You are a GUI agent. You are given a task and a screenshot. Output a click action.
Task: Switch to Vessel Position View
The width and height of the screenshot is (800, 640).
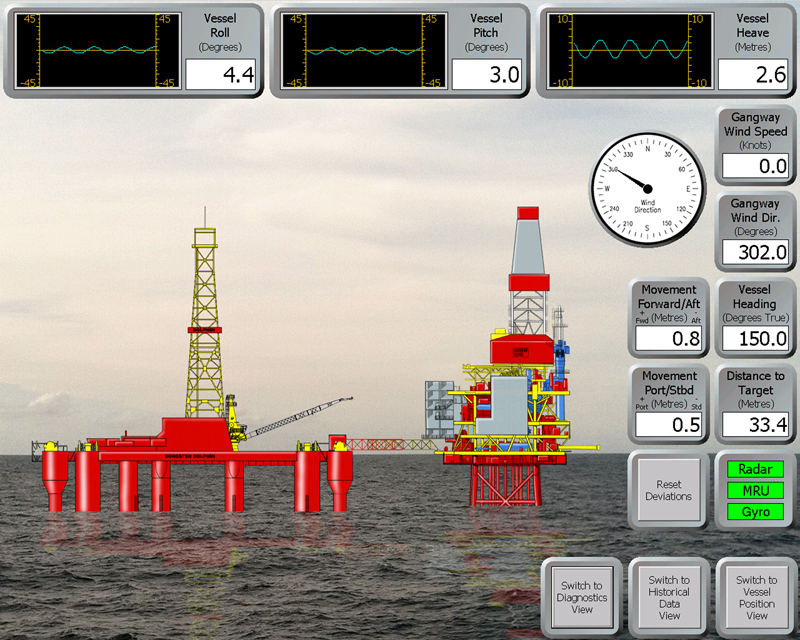coord(756,597)
